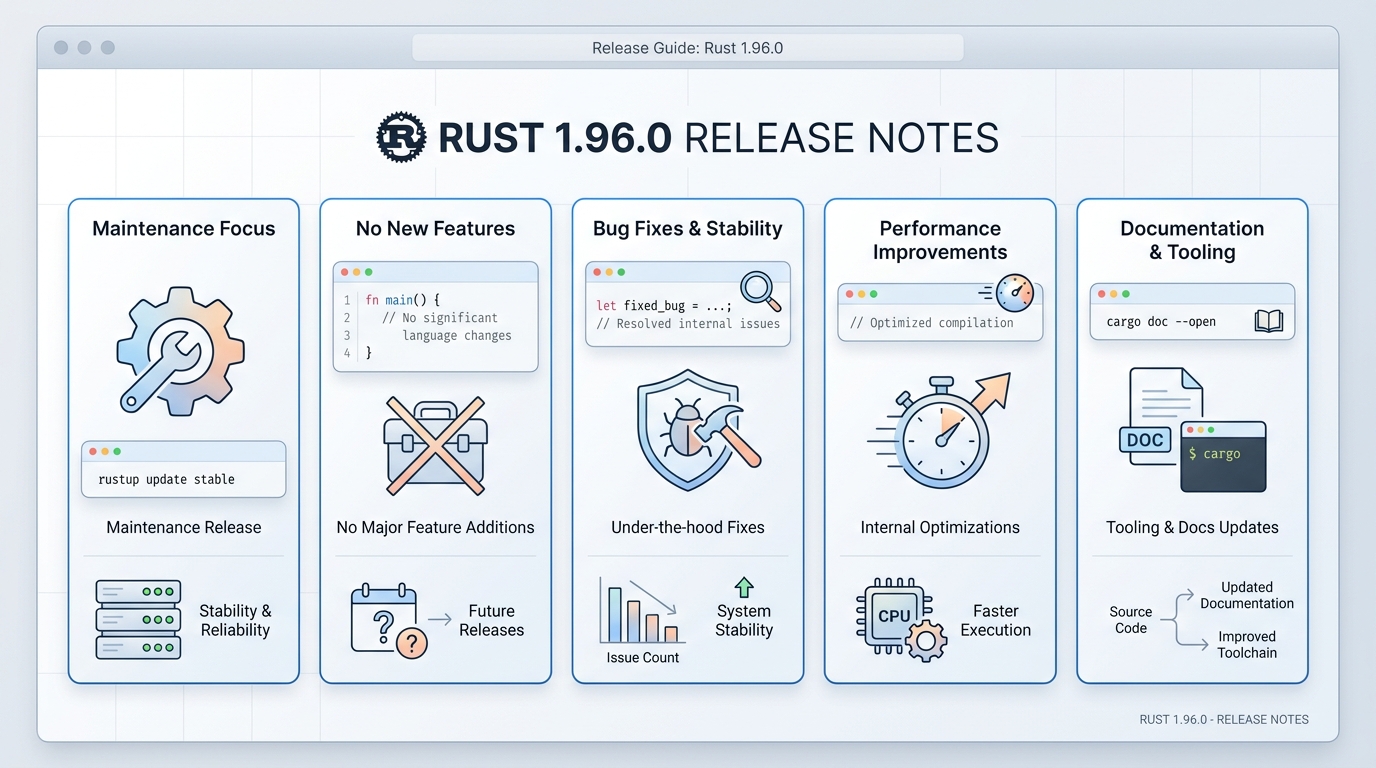Click the magnifying glass in fixed_bug code box

click(761, 290)
